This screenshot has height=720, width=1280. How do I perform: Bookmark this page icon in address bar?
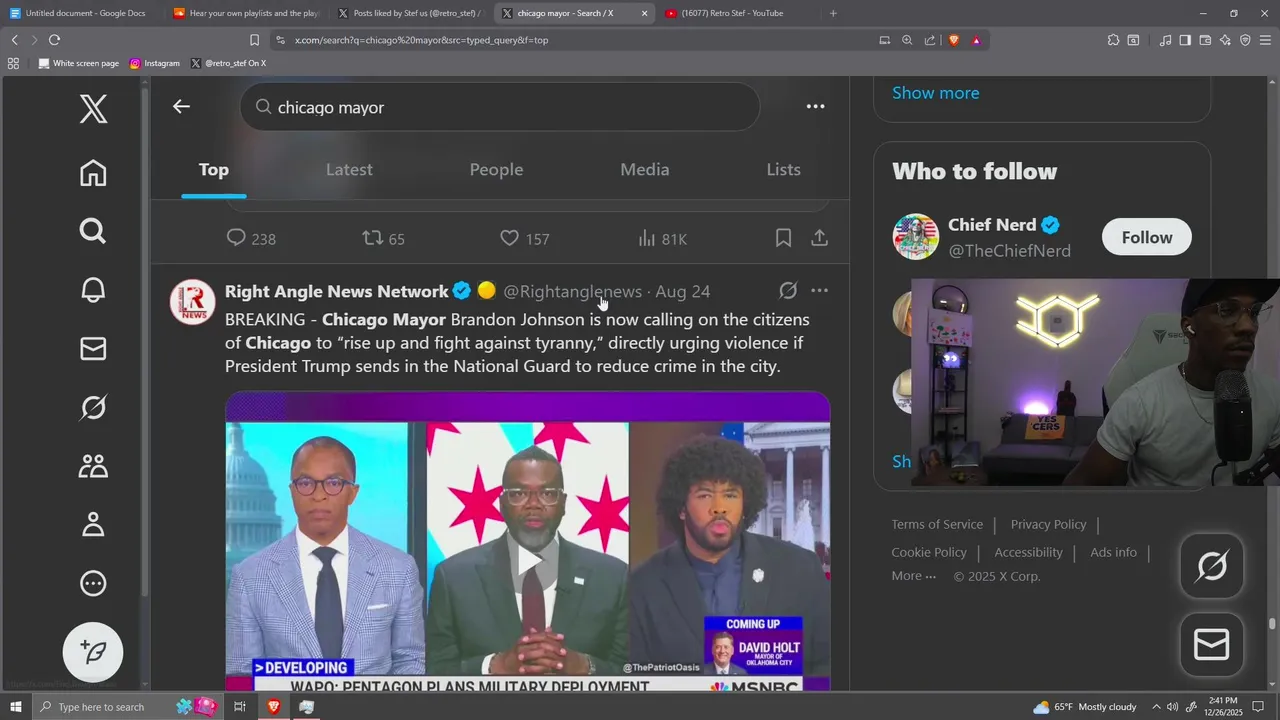coord(254,40)
